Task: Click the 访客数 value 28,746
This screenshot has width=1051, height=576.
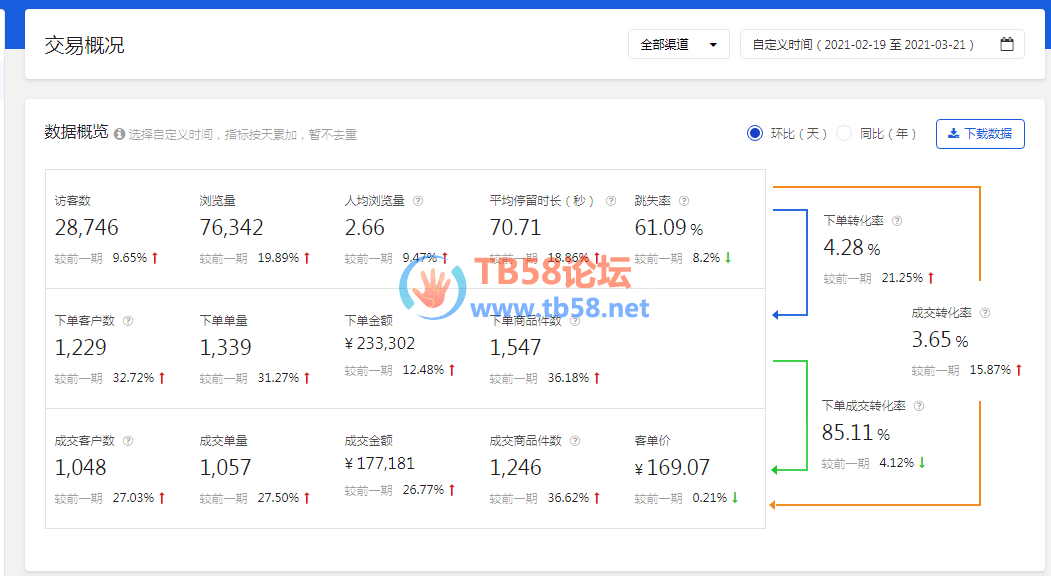Action: pyautogui.click(x=87, y=228)
